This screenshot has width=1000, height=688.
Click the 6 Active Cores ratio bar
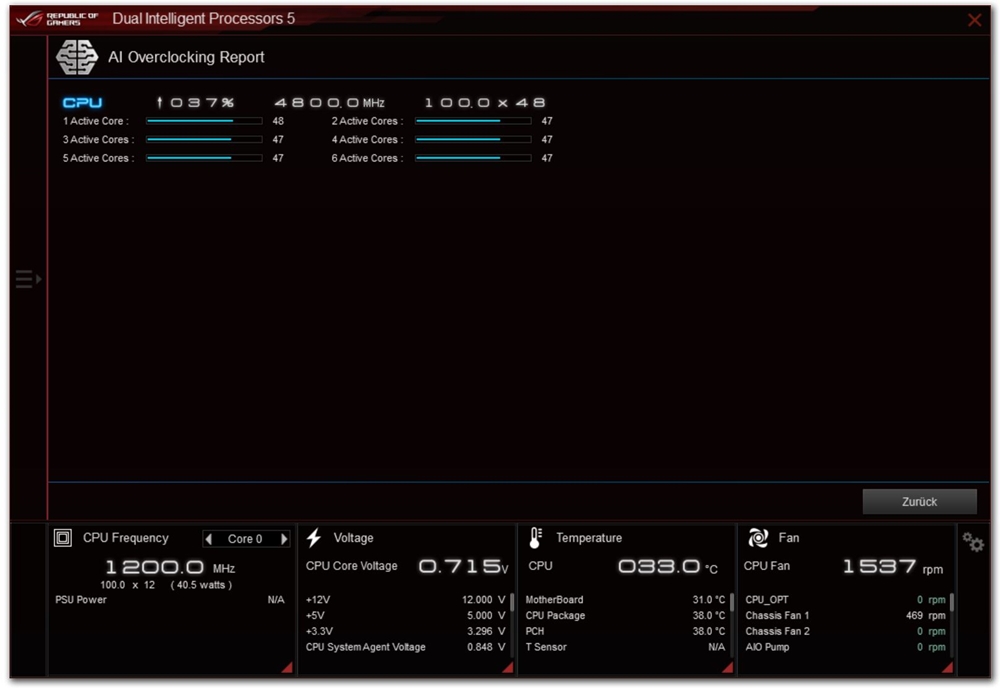click(x=473, y=157)
